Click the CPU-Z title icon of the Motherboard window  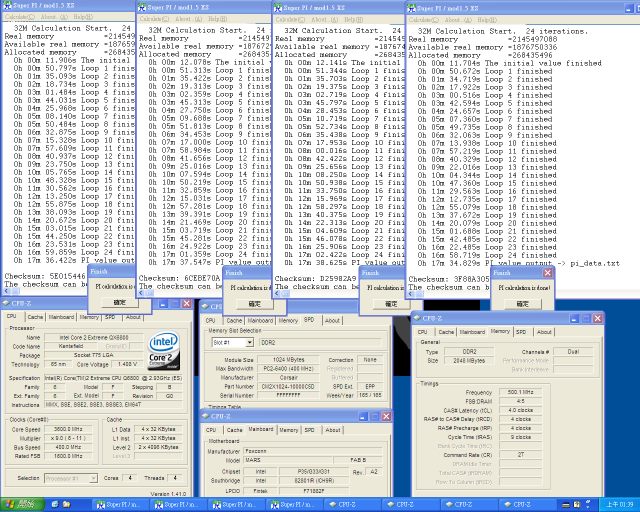[206, 416]
